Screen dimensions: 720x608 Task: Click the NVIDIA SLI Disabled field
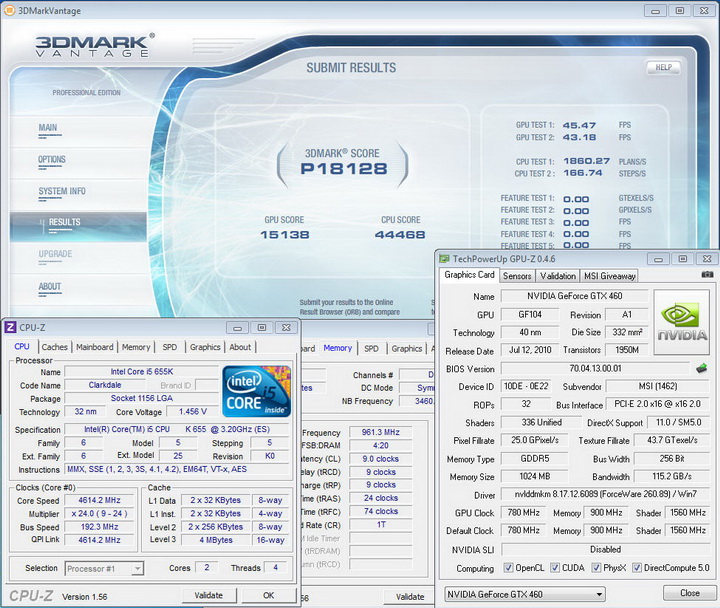tap(606, 549)
